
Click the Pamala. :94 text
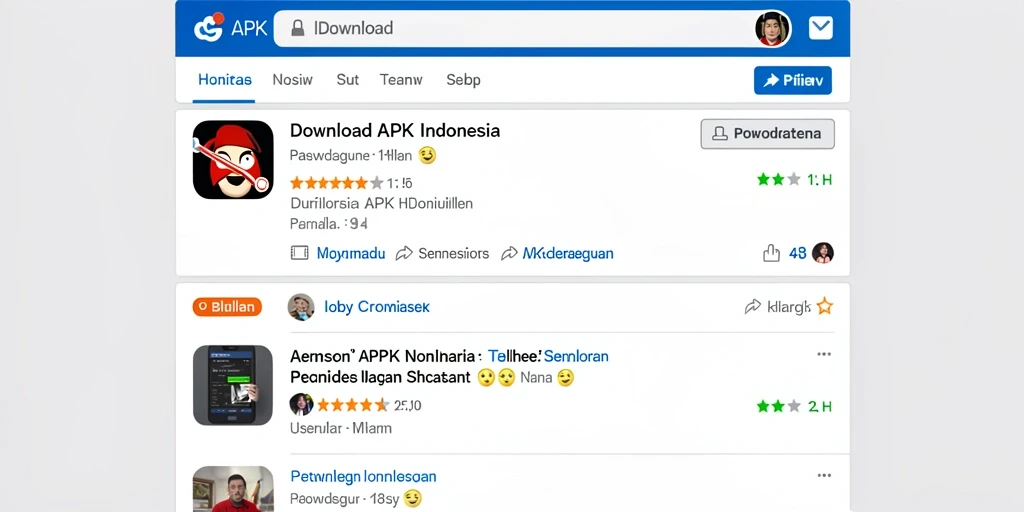coord(328,224)
